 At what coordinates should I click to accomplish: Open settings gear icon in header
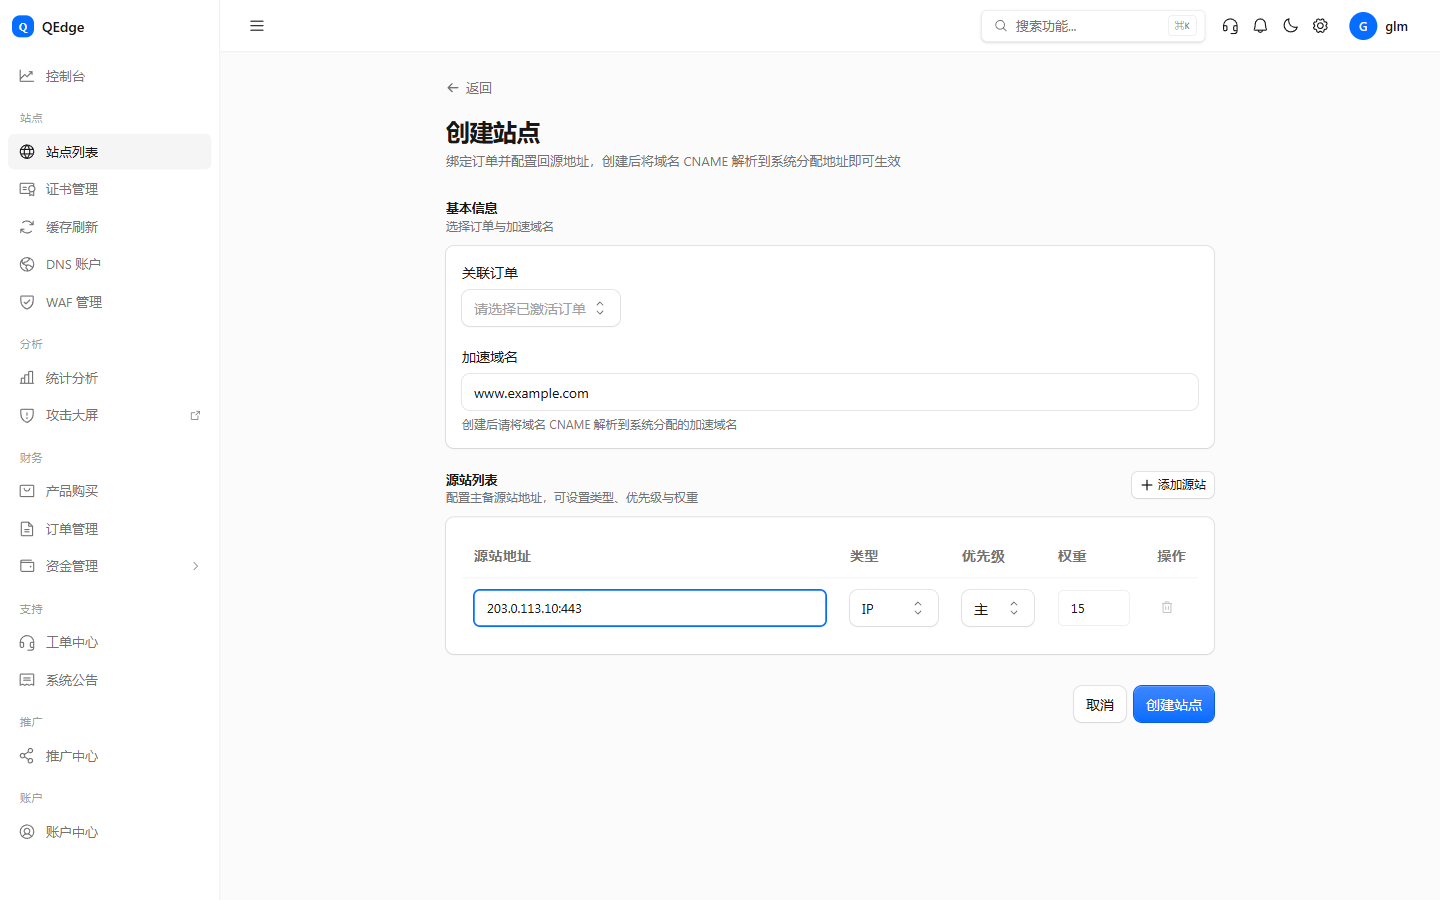point(1320,26)
